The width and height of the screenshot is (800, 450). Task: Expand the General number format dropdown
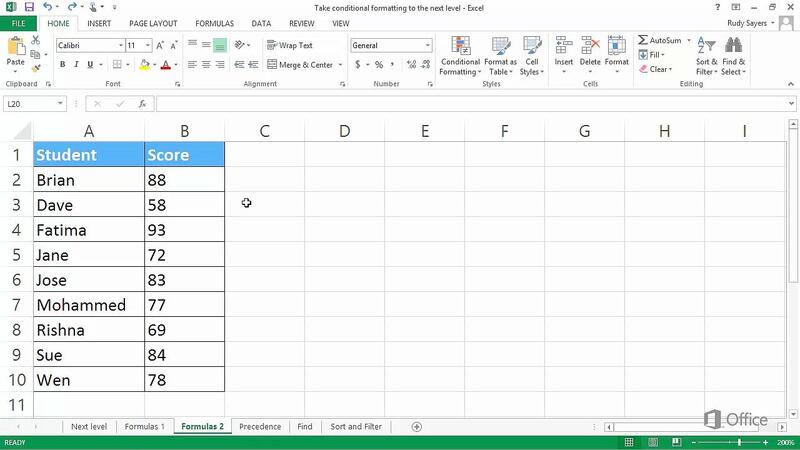tap(428, 45)
